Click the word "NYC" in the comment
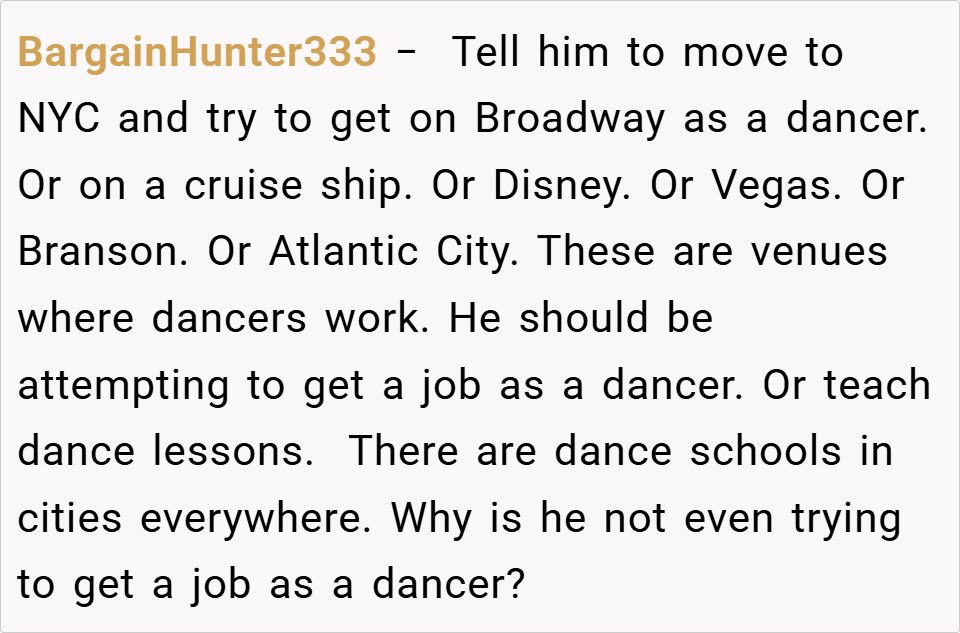This screenshot has height=633, width=960. 61,119
